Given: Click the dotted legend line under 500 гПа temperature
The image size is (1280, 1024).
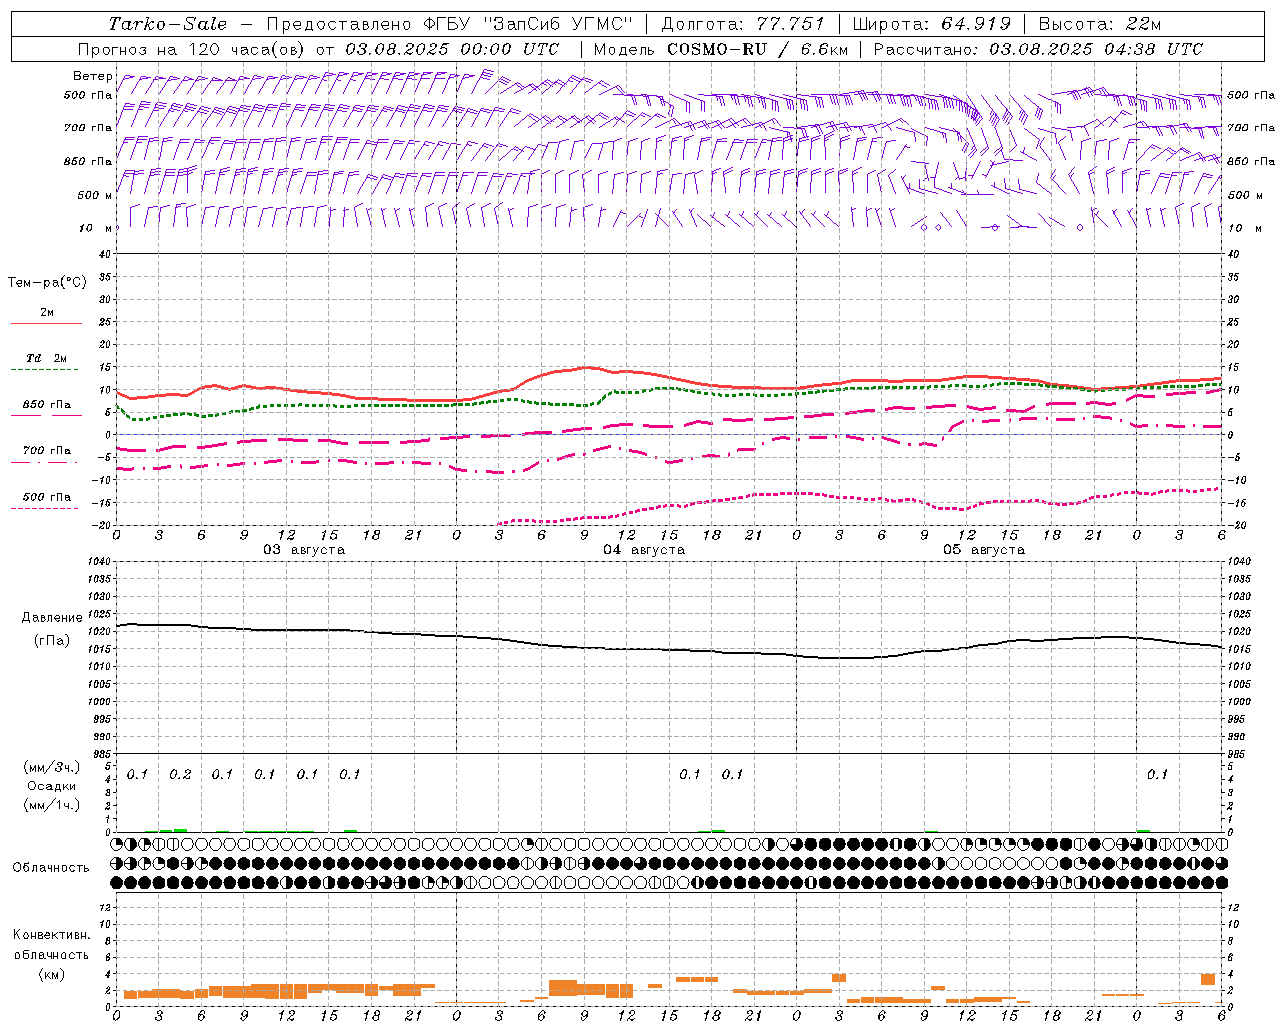Looking at the screenshot, I should [44, 508].
